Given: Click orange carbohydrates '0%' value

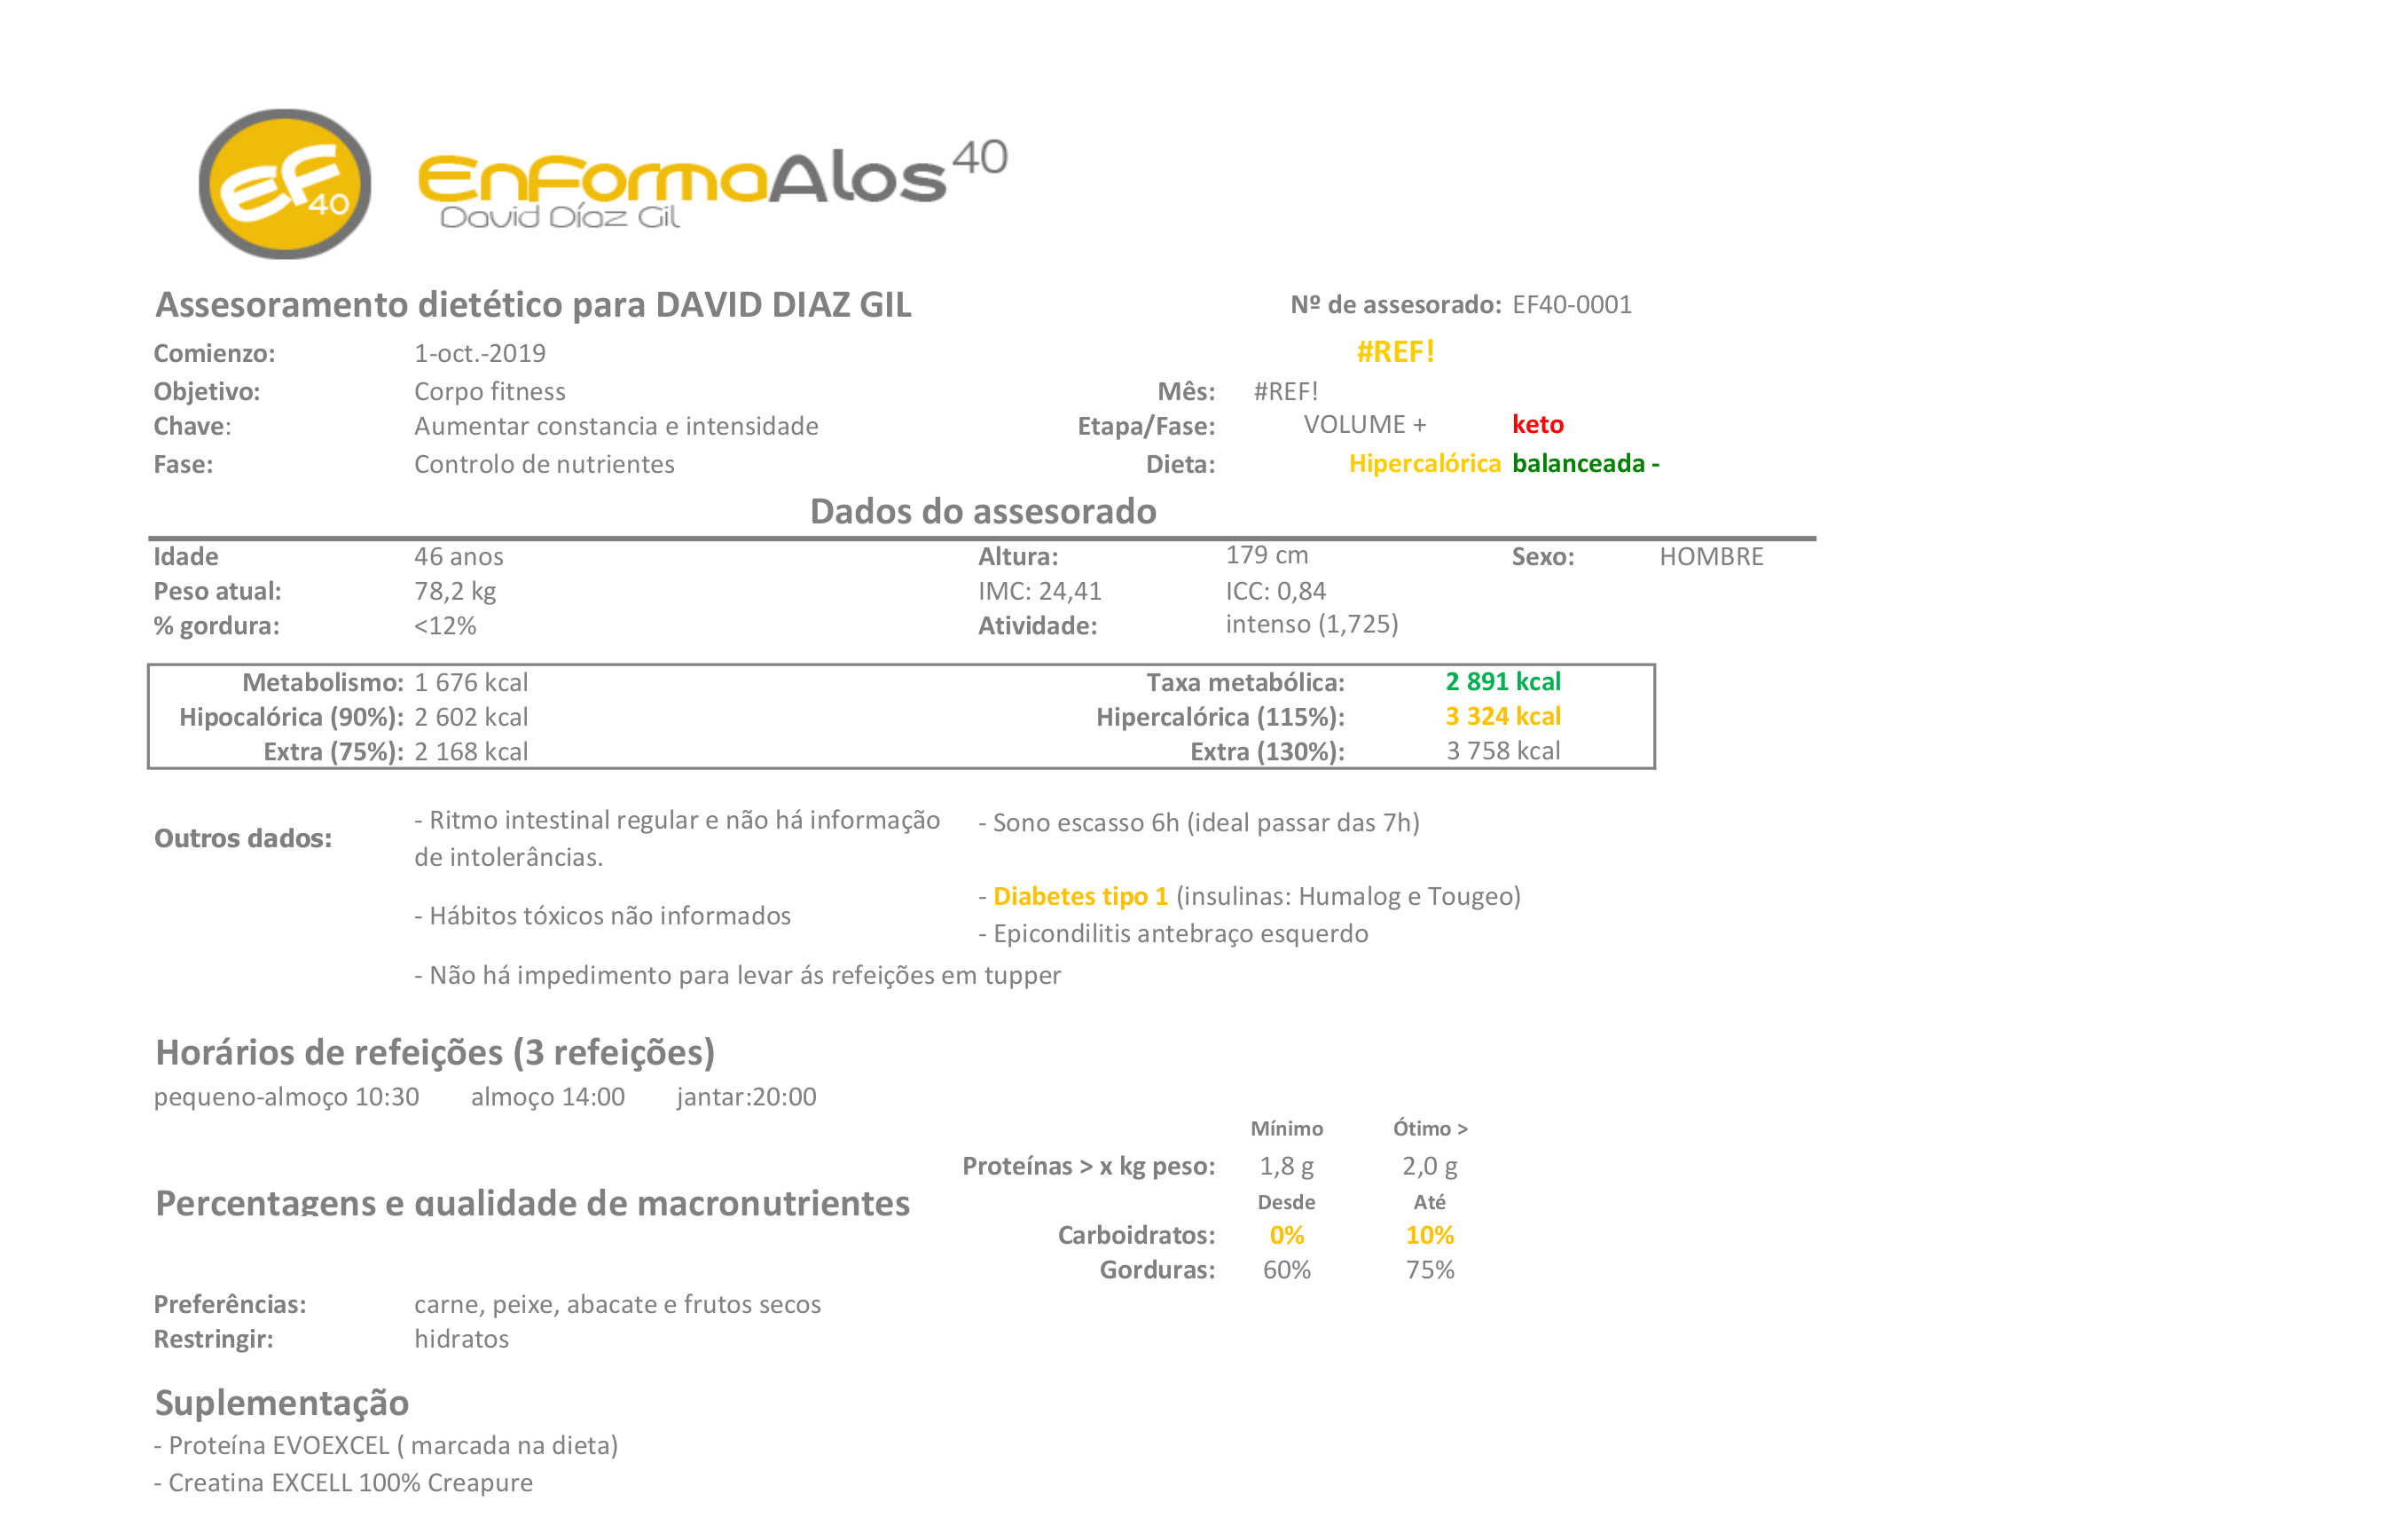Looking at the screenshot, I should click(x=1286, y=1235).
